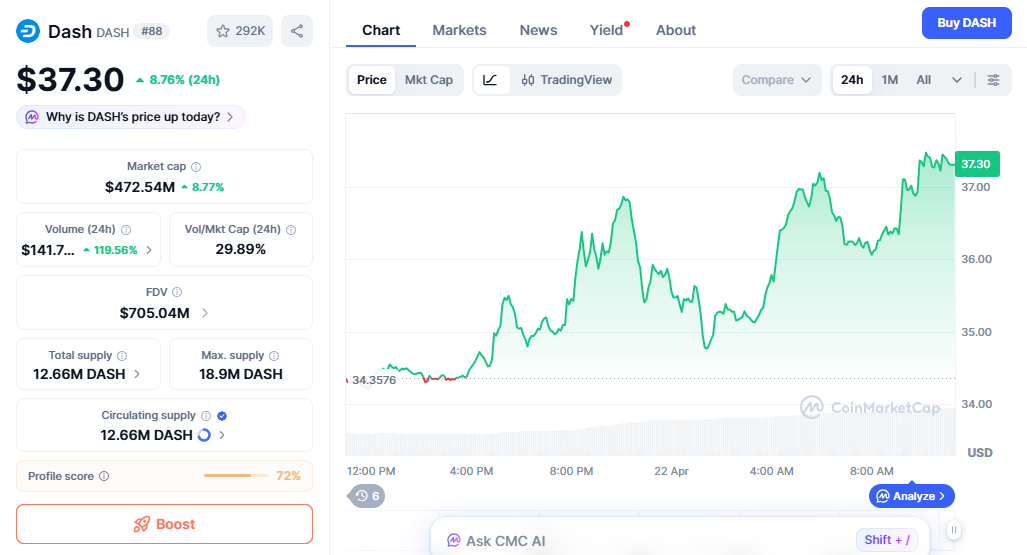Screen dimensions: 1027x555
Task: Expand FDV details arrow
Action: [205, 313]
